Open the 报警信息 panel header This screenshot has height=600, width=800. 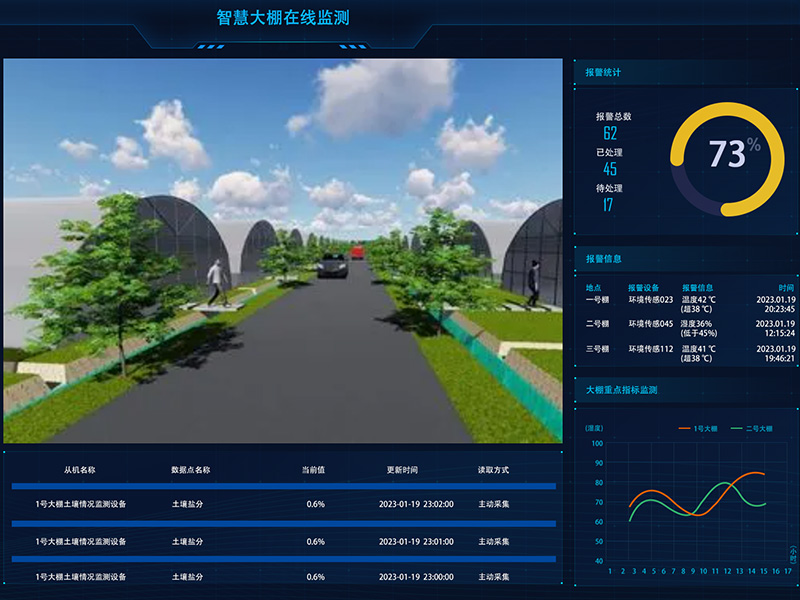click(x=603, y=259)
